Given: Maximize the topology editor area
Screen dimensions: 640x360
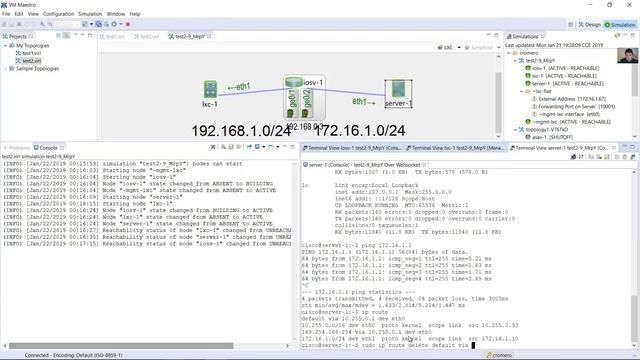Looking at the screenshot, I should (497, 36).
